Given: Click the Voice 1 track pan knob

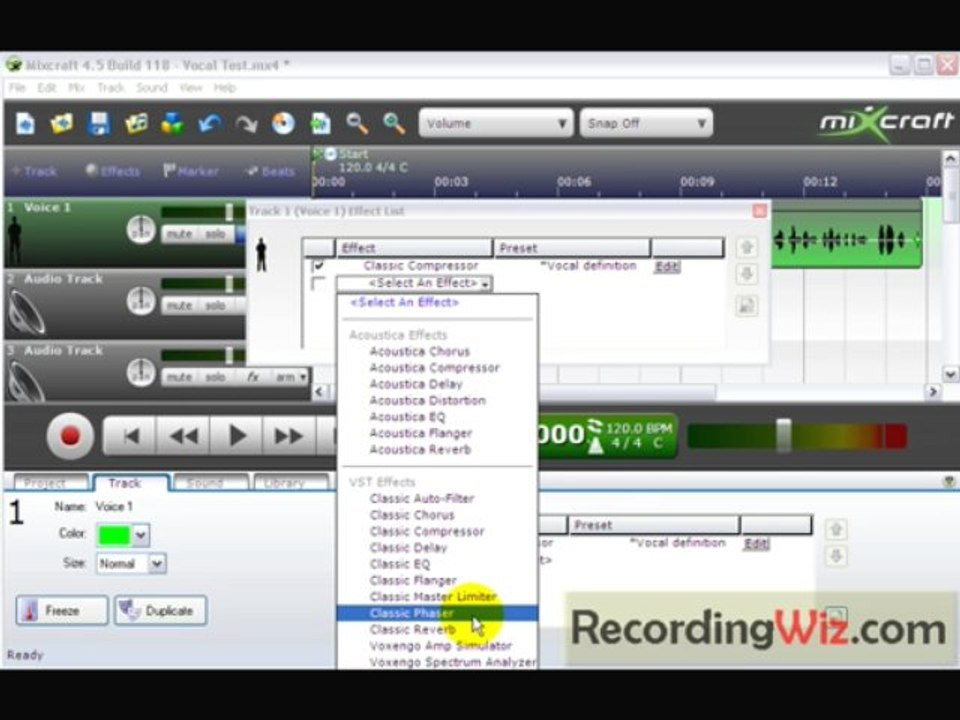Looking at the screenshot, I should tap(140, 230).
